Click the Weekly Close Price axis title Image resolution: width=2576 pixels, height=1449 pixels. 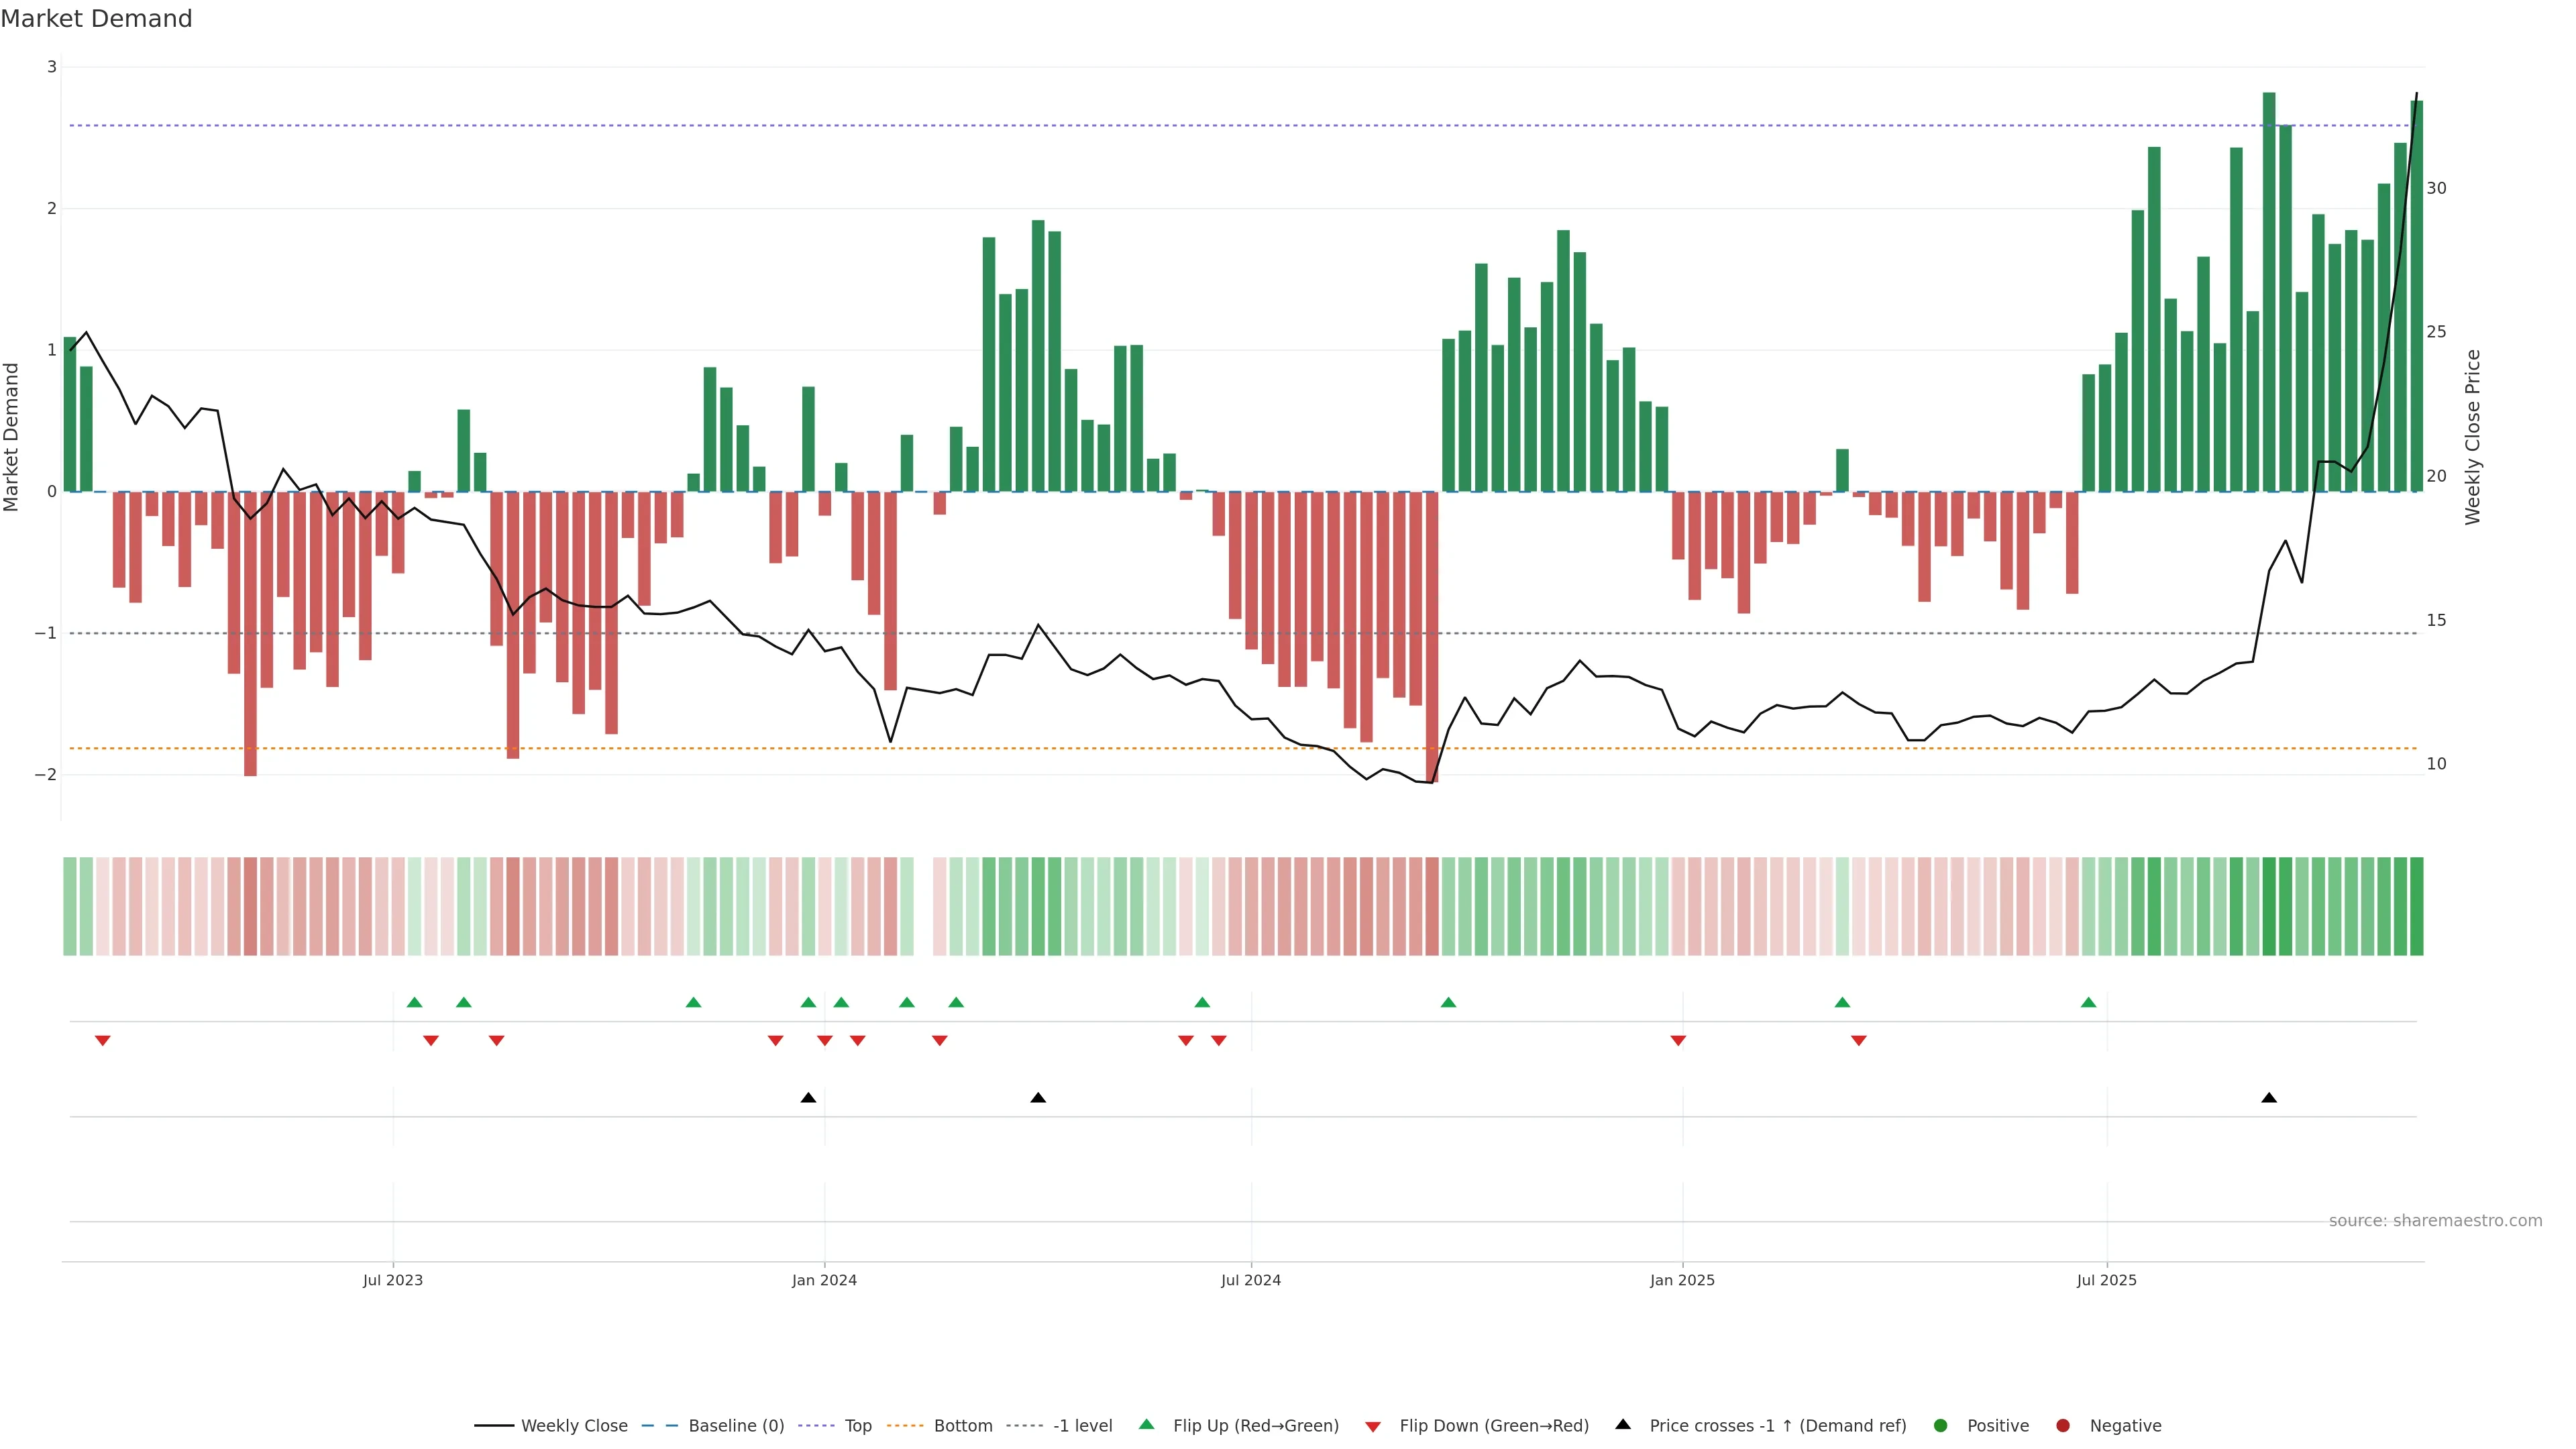[x=2473, y=437]
